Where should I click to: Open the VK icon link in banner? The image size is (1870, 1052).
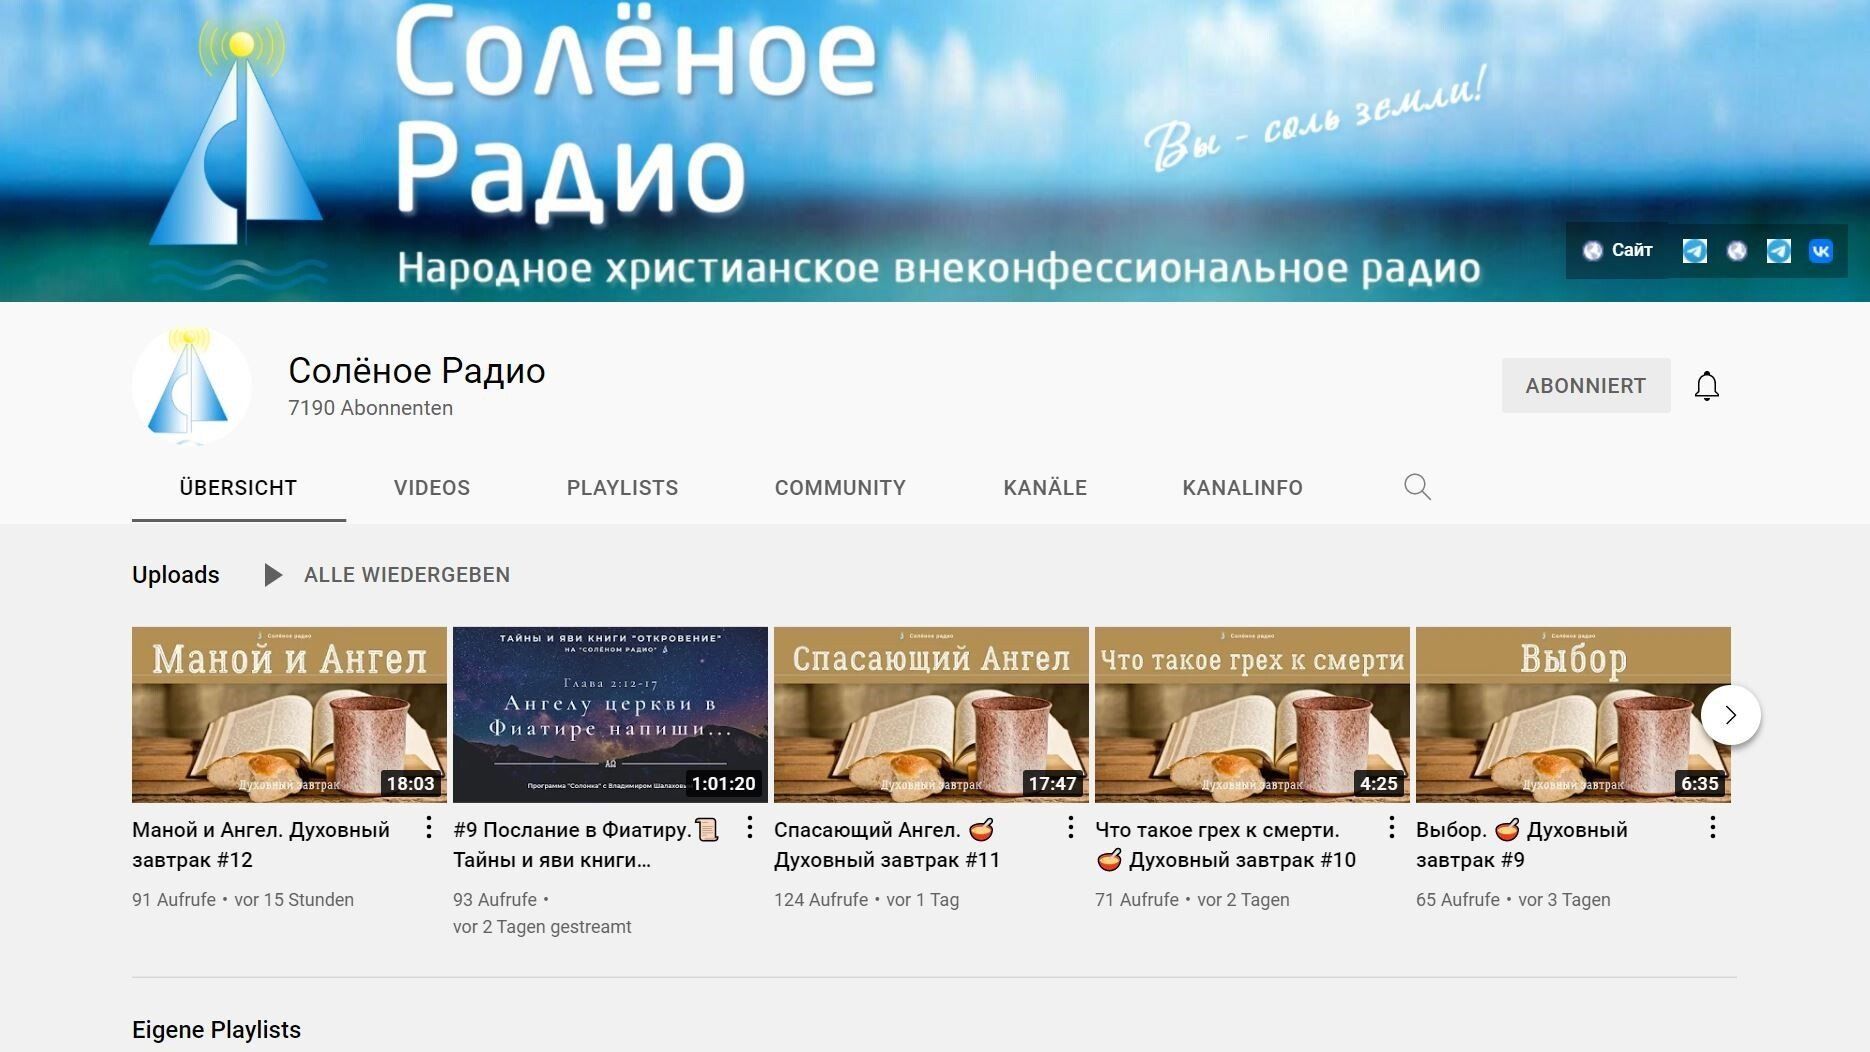(x=1821, y=251)
